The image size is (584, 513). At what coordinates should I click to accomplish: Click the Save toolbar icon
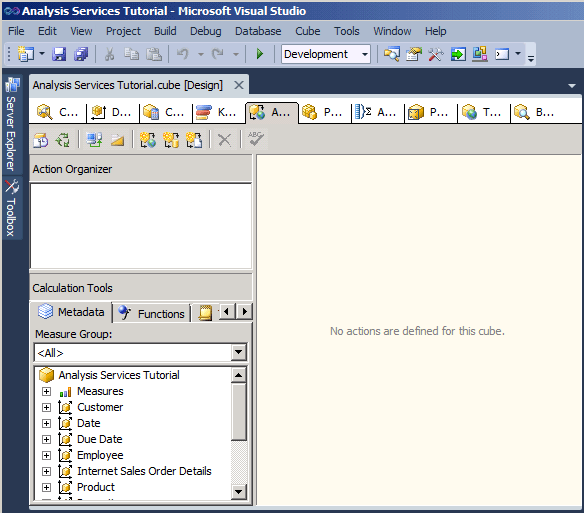click(59, 54)
